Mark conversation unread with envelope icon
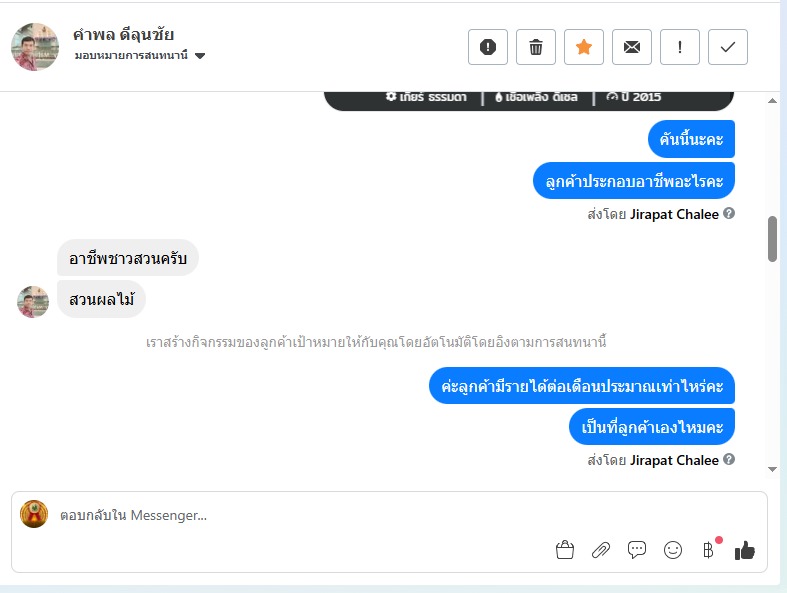Viewport: 787px width, 593px height. pos(632,47)
